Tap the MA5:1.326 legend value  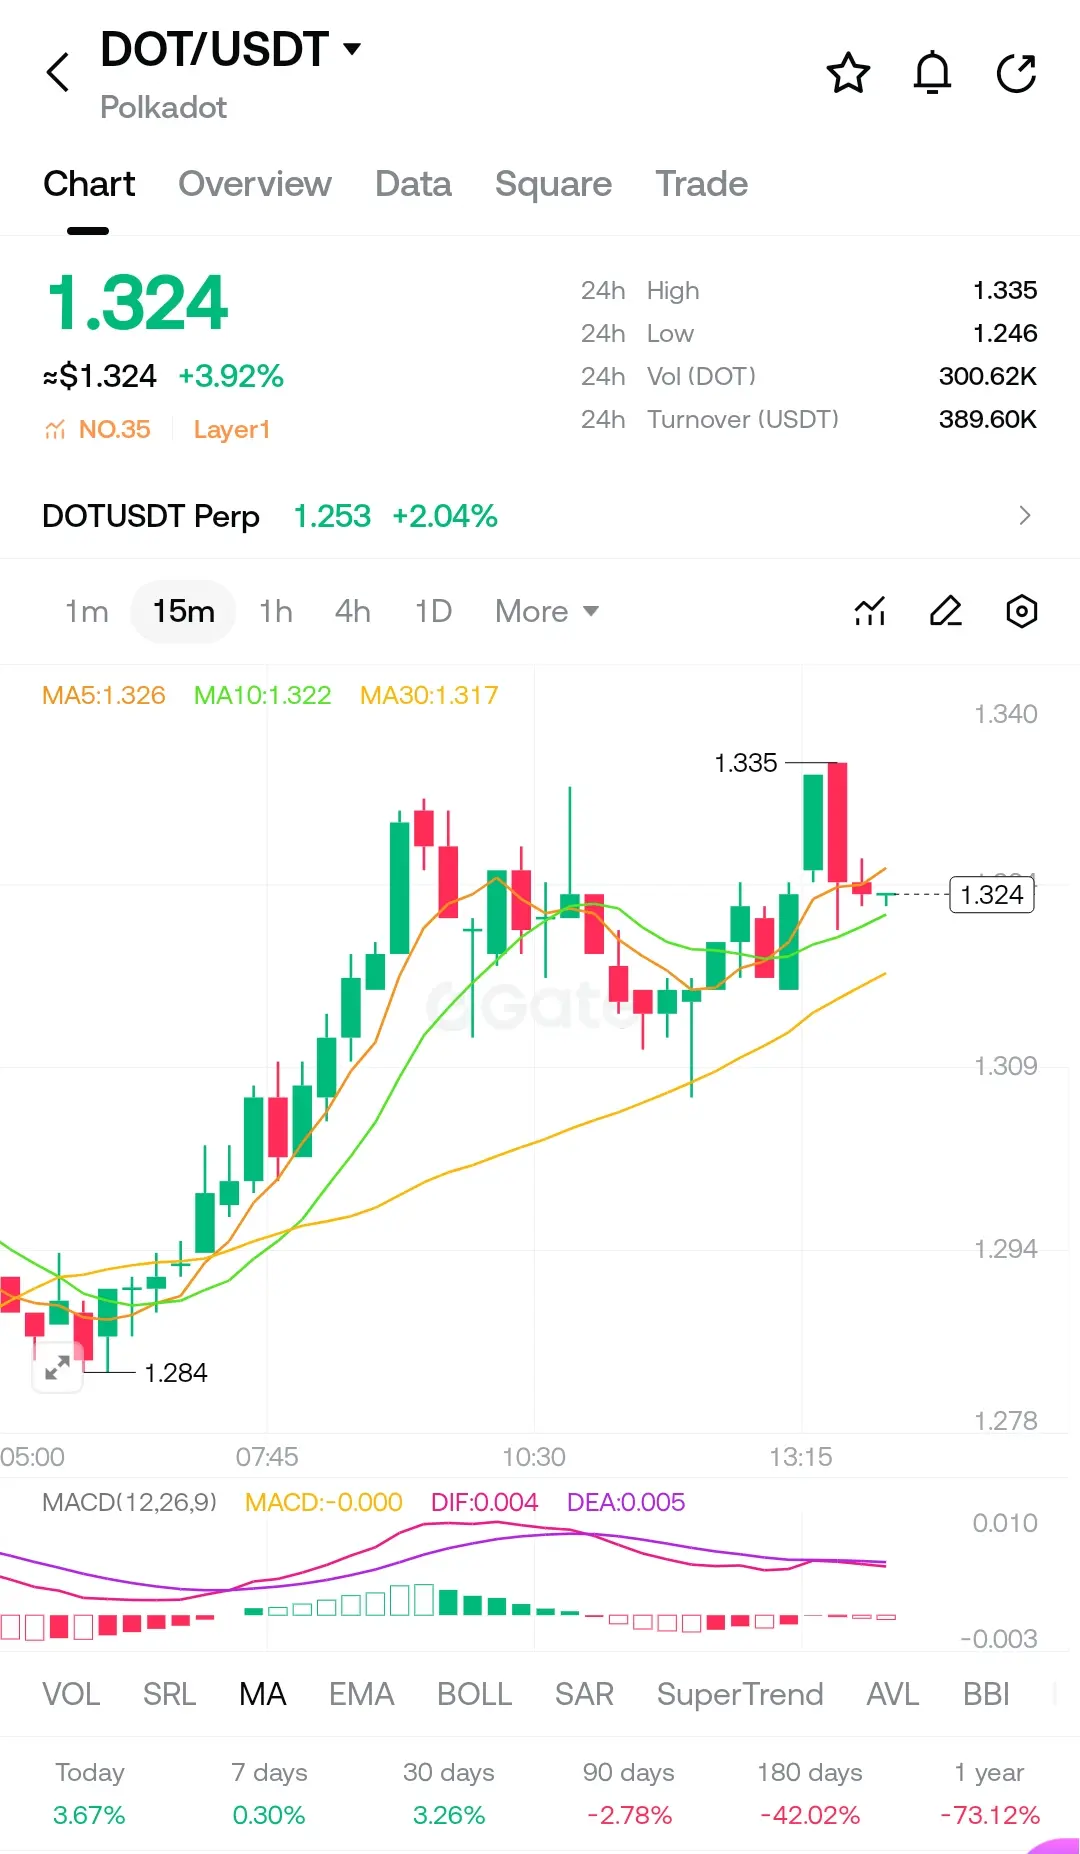104,695
